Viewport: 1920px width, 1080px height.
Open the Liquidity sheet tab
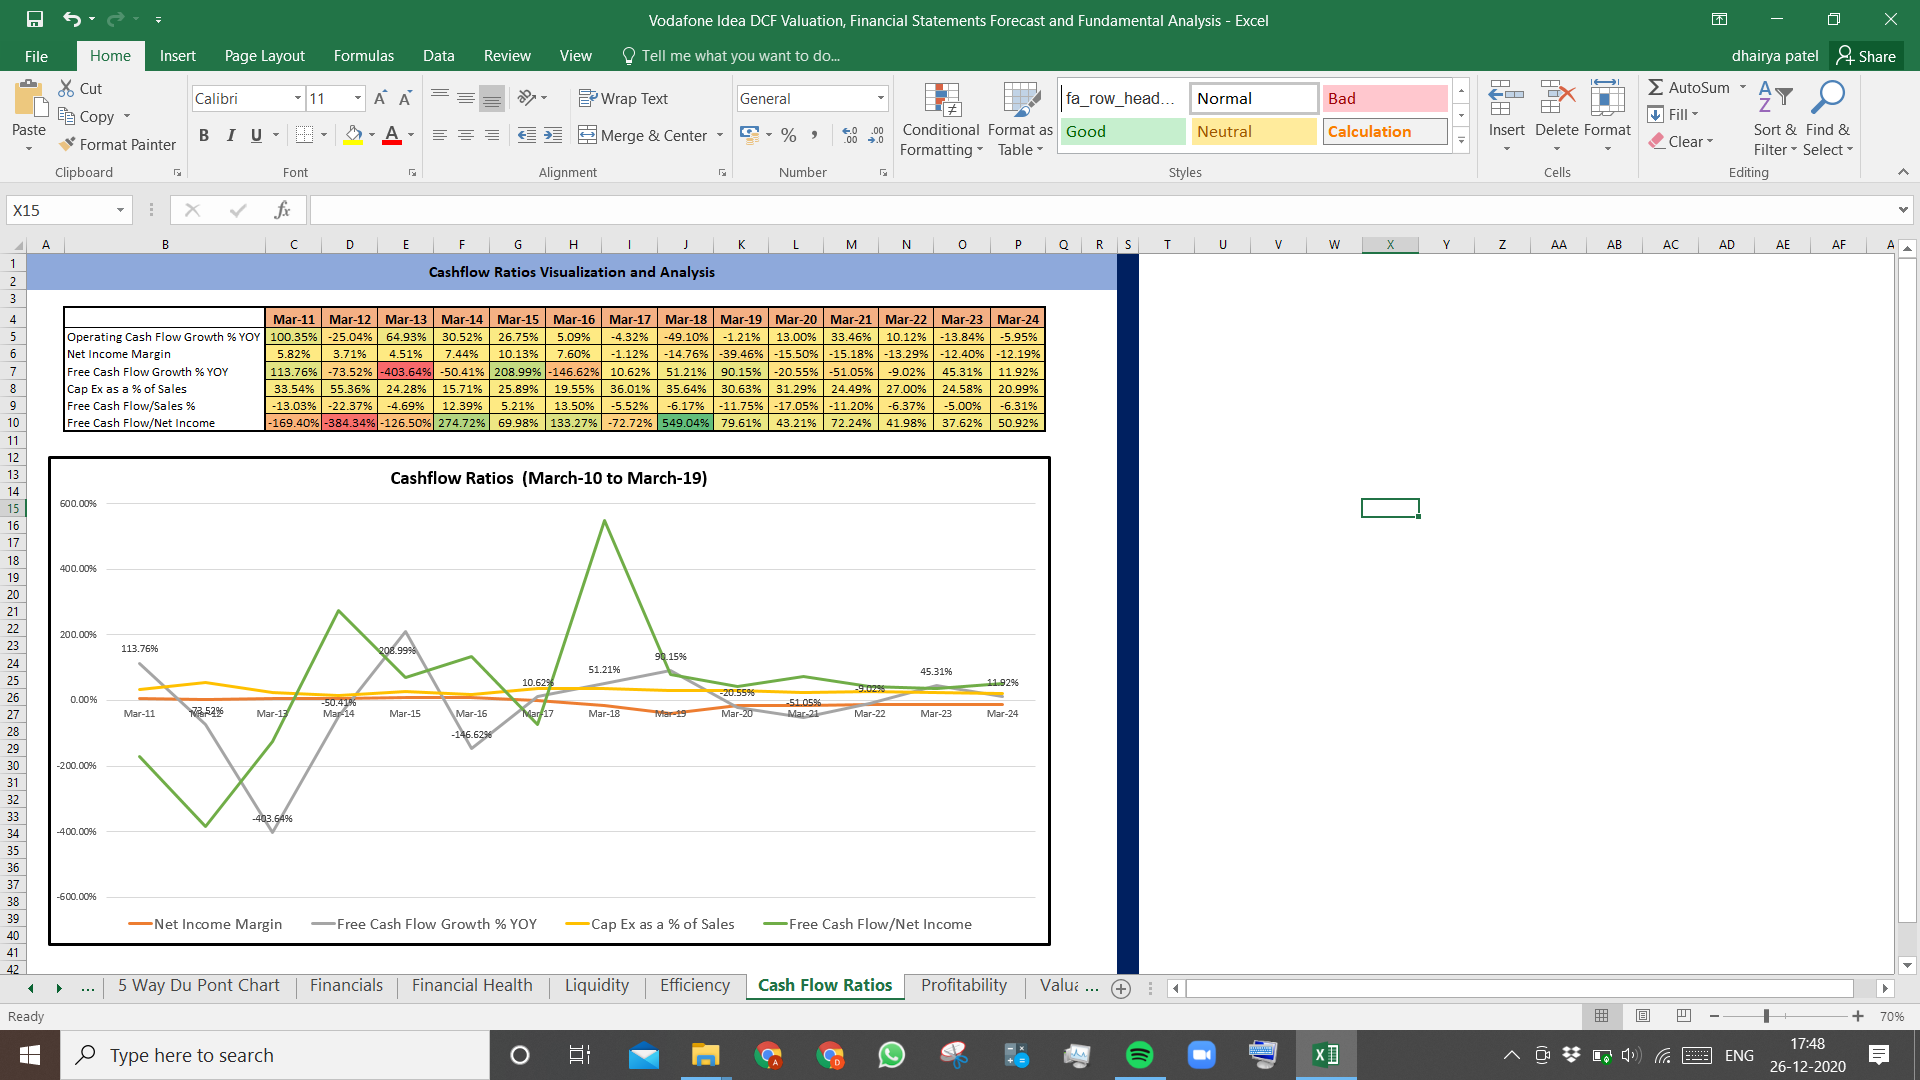tap(597, 985)
